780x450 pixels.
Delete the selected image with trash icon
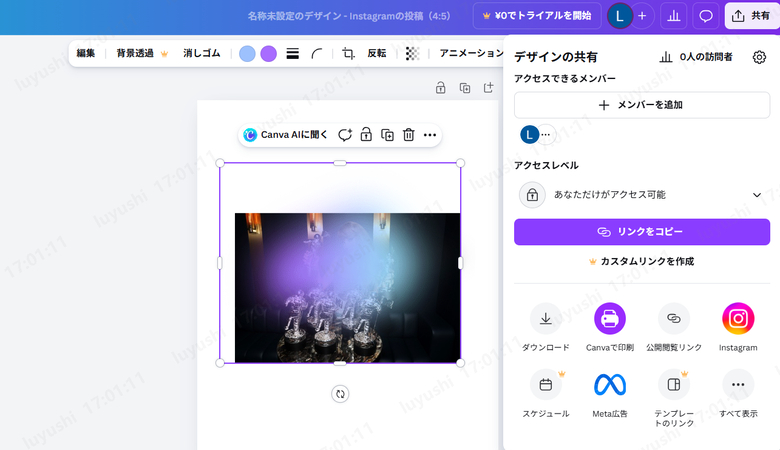[408, 135]
